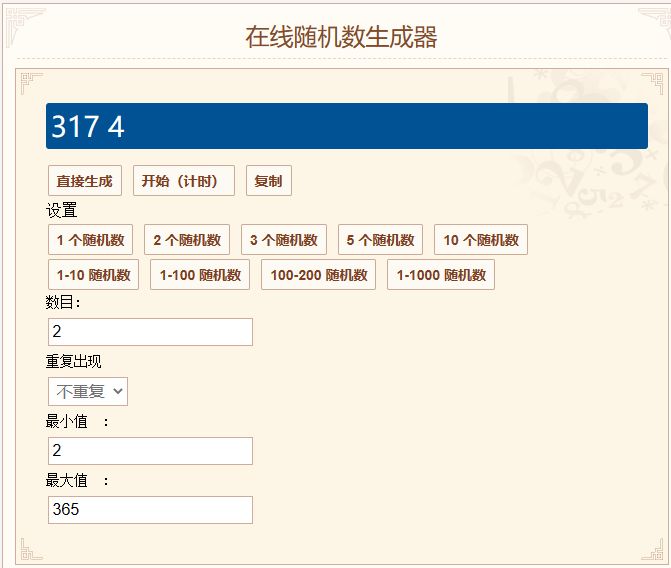The height and width of the screenshot is (568, 671).
Task: Choose the 3 个随机数 preset
Action: (x=284, y=240)
